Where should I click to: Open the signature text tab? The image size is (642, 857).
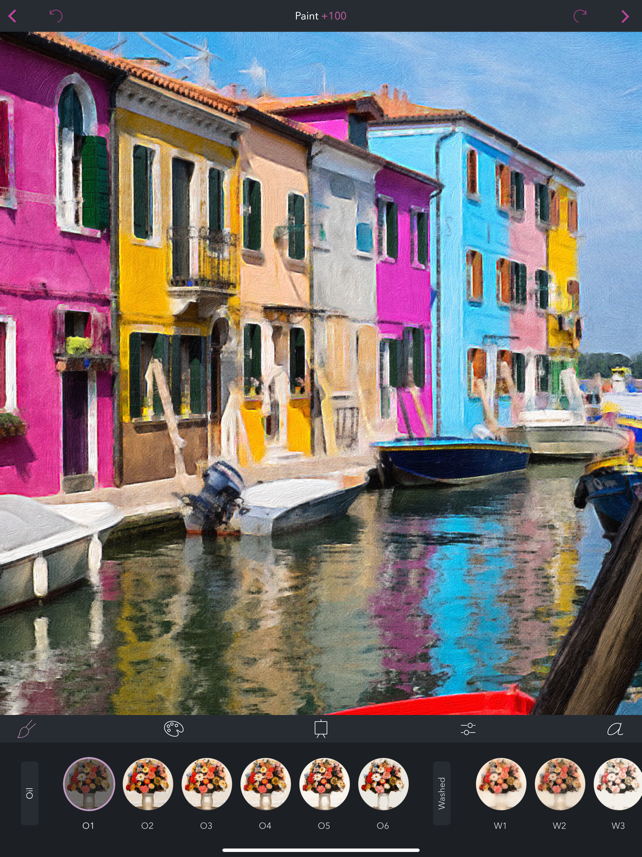[615, 729]
